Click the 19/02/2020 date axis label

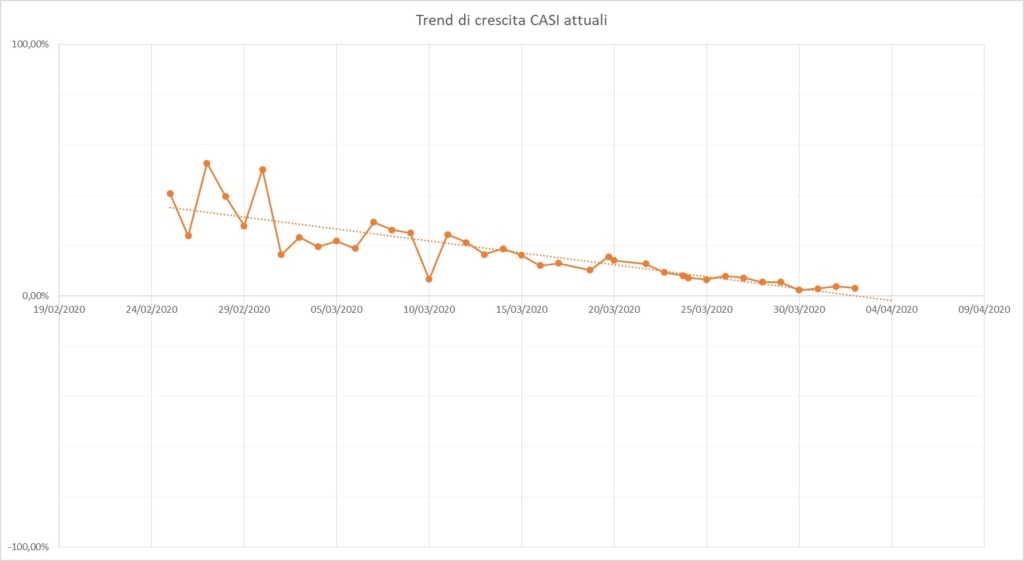59,310
